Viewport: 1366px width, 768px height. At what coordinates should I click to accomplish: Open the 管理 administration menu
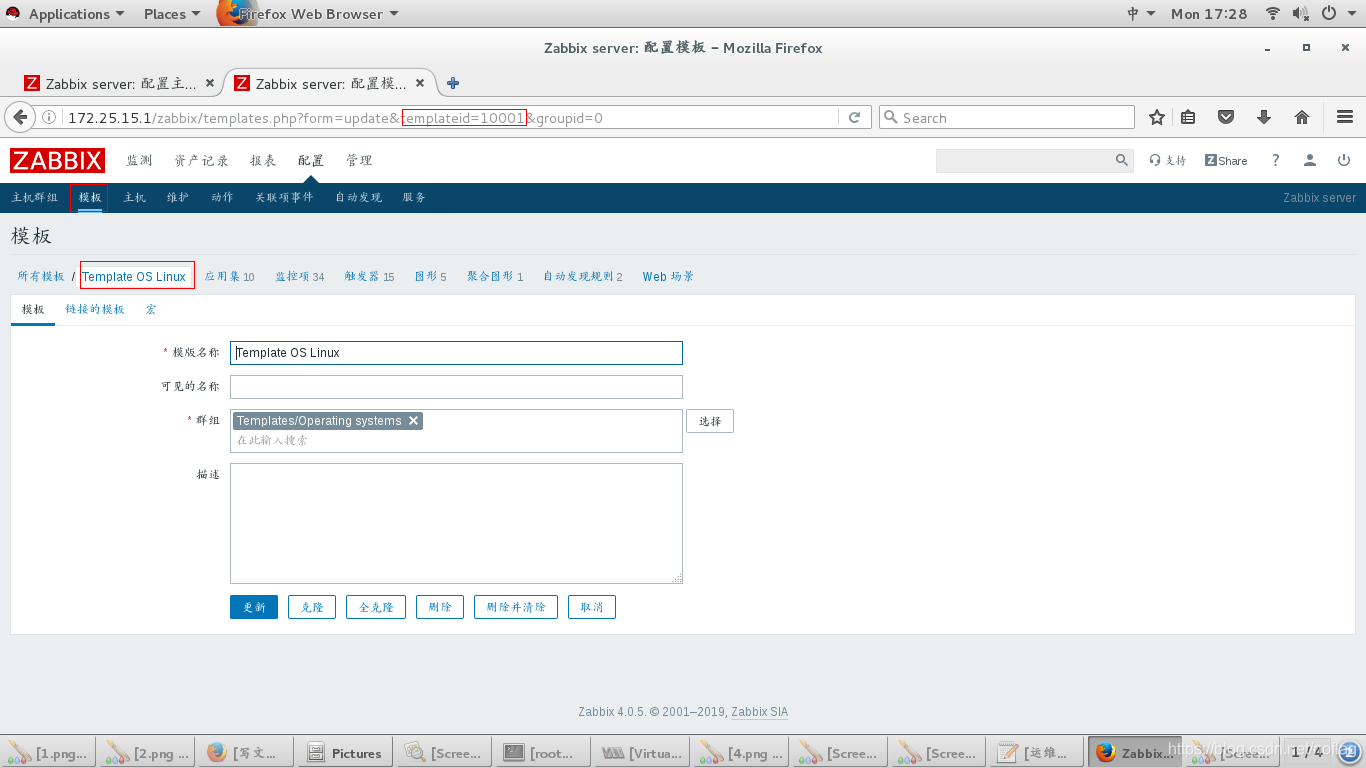pyautogui.click(x=359, y=161)
